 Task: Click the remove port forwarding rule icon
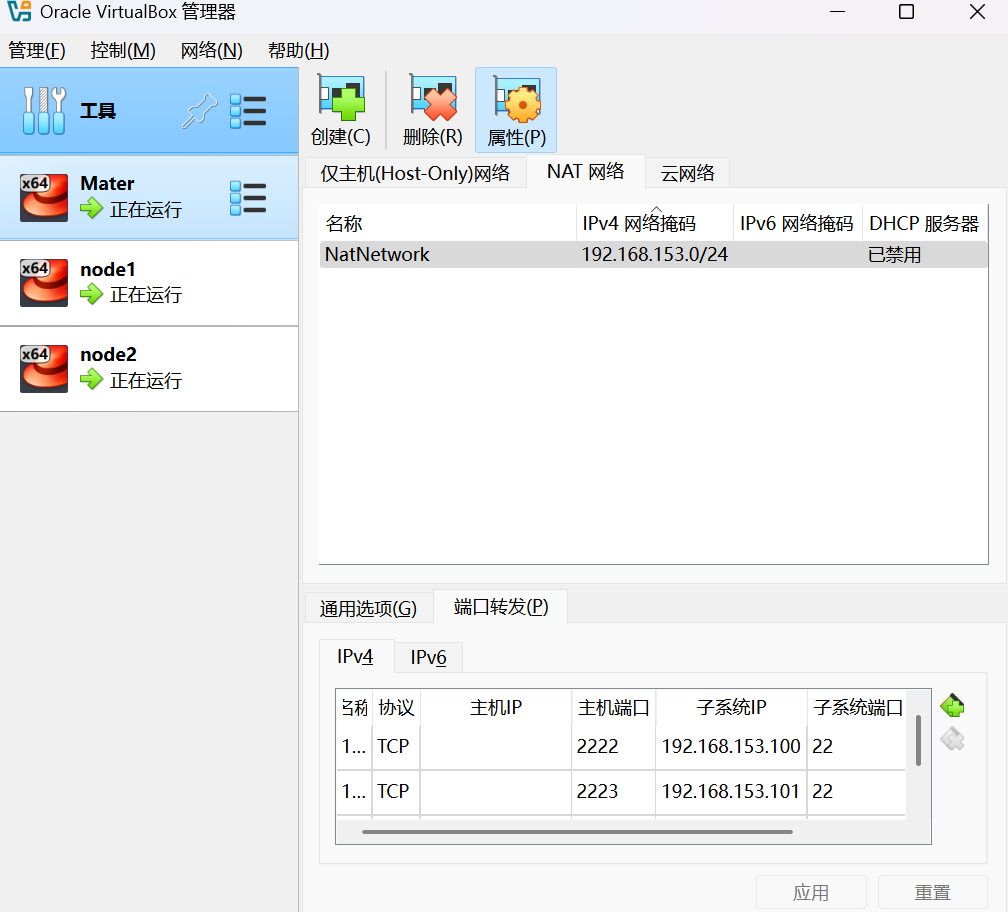[x=952, y=738]
